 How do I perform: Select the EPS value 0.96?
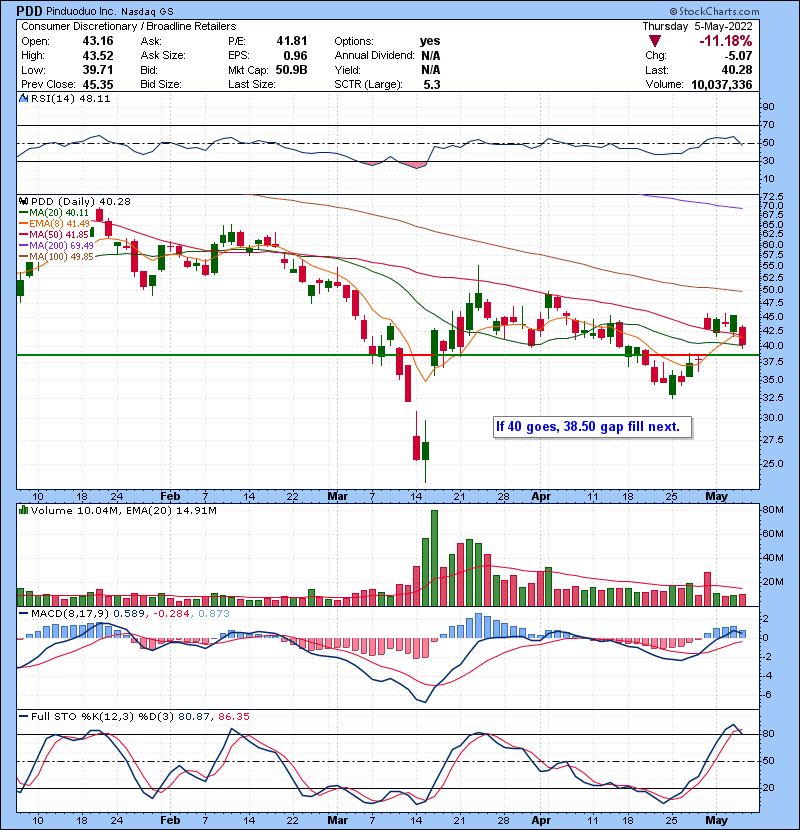pyautogui.click(x=295, y=55)
